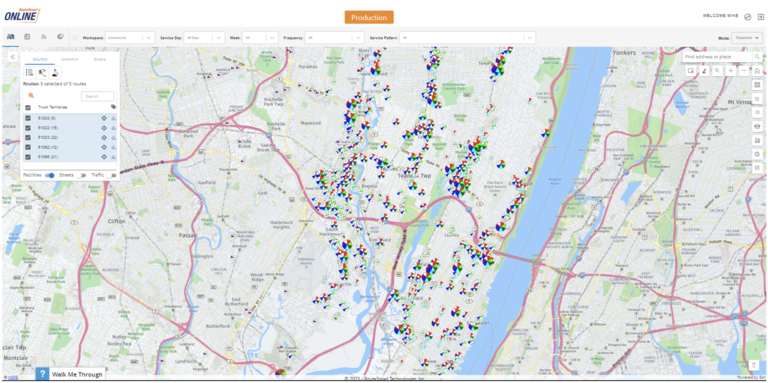The image size is (768, 383).
Task: Click locate icon for route 51062
Action: pyautogui.click(x=104, y=147)
